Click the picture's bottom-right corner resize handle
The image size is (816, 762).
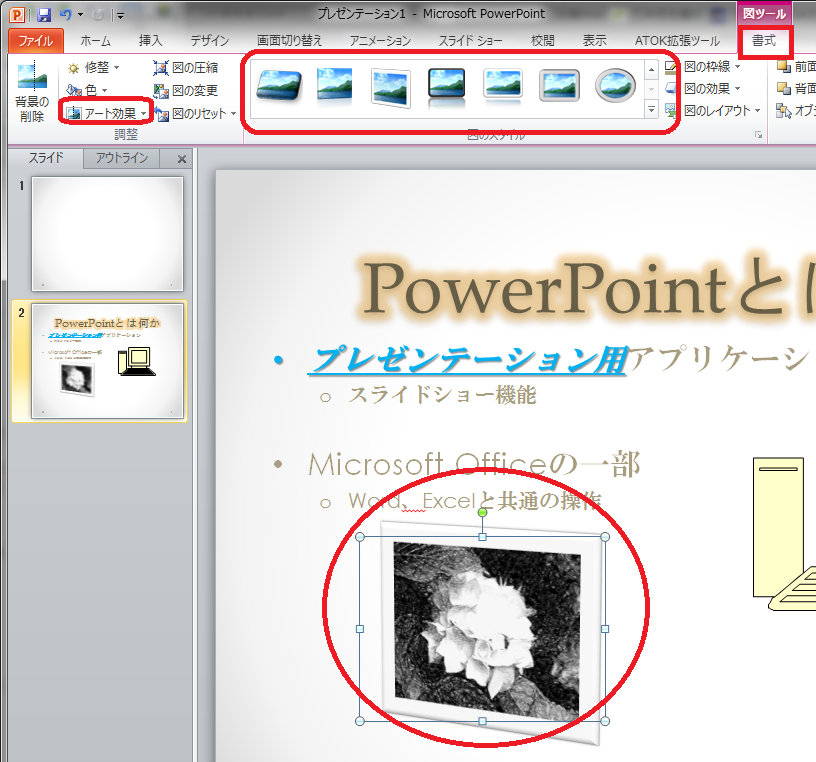[x=605, y=721]
